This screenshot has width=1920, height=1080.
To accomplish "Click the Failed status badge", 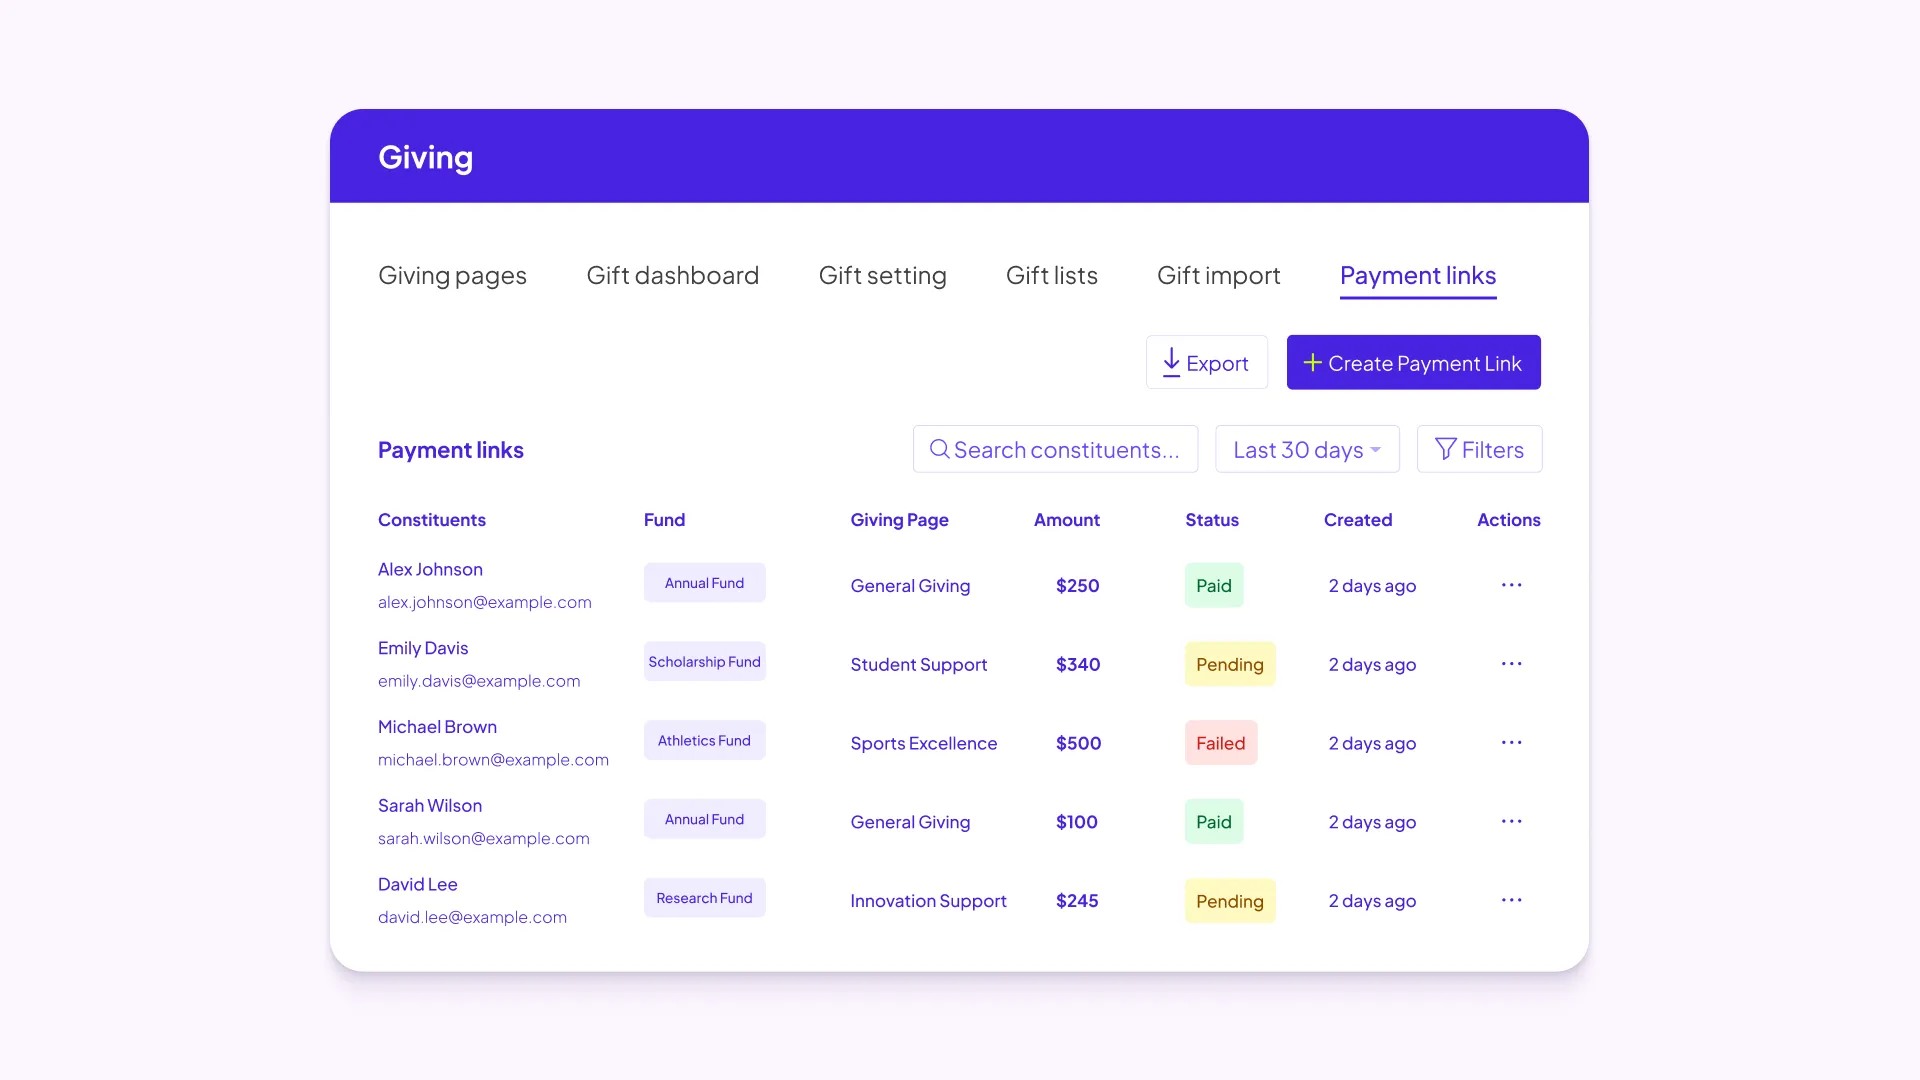I will coord(1220,743).
